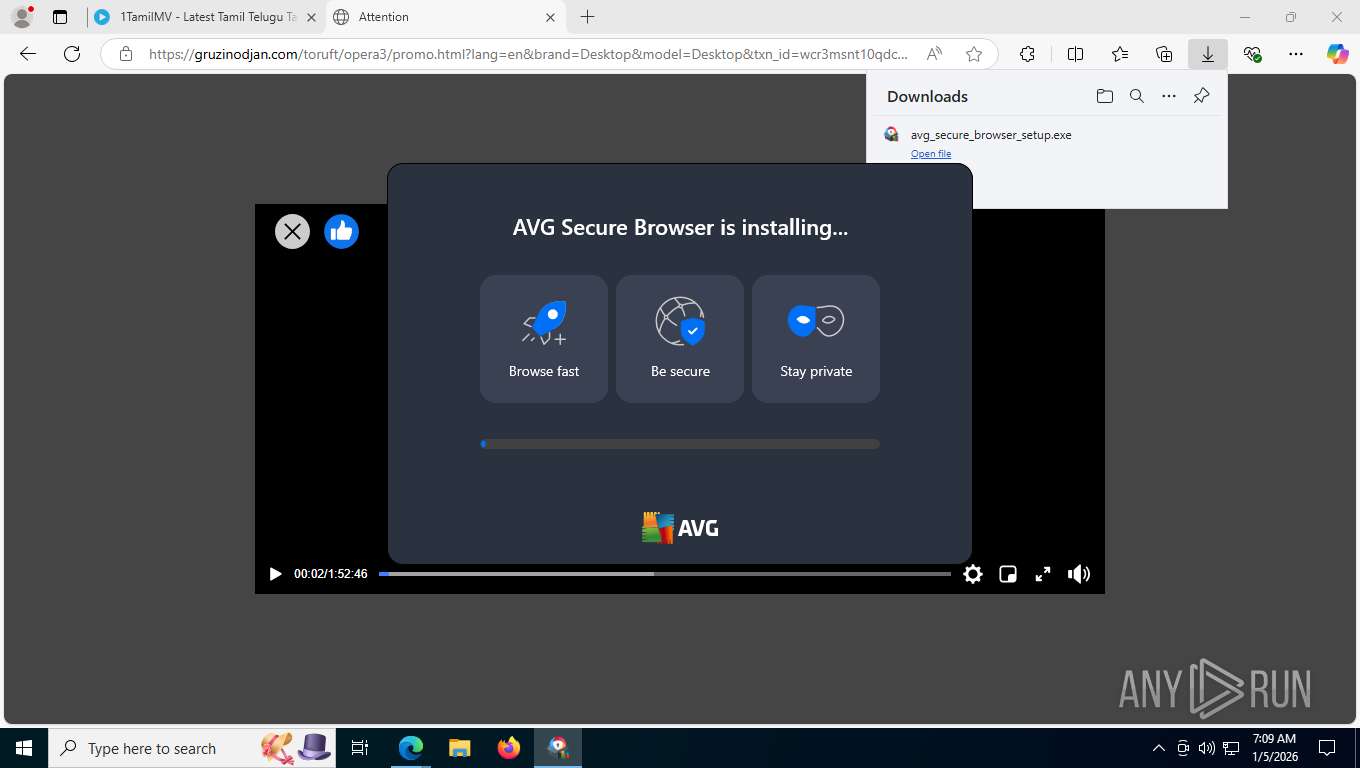1360x768 pixels.
Task: Show hidden system tray icons
Action: 1159,748
